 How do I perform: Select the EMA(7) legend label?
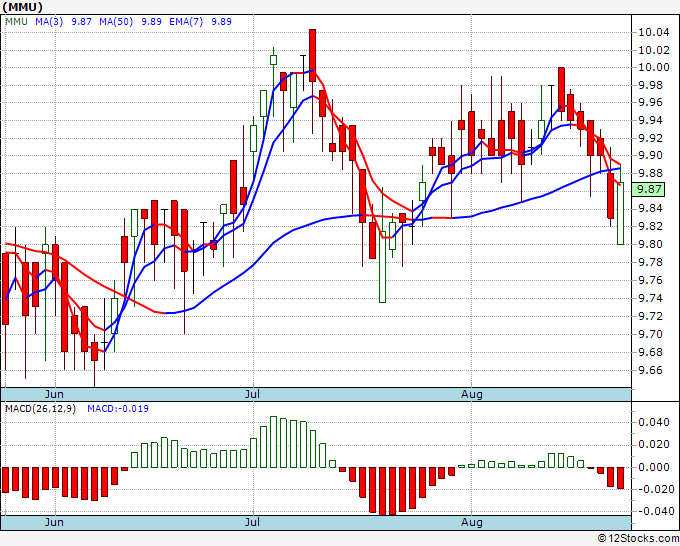click(x=186, y=22)
